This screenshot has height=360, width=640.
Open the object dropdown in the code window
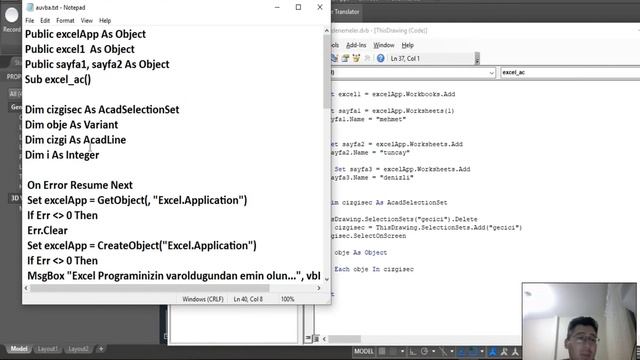(x=491, y=73)
